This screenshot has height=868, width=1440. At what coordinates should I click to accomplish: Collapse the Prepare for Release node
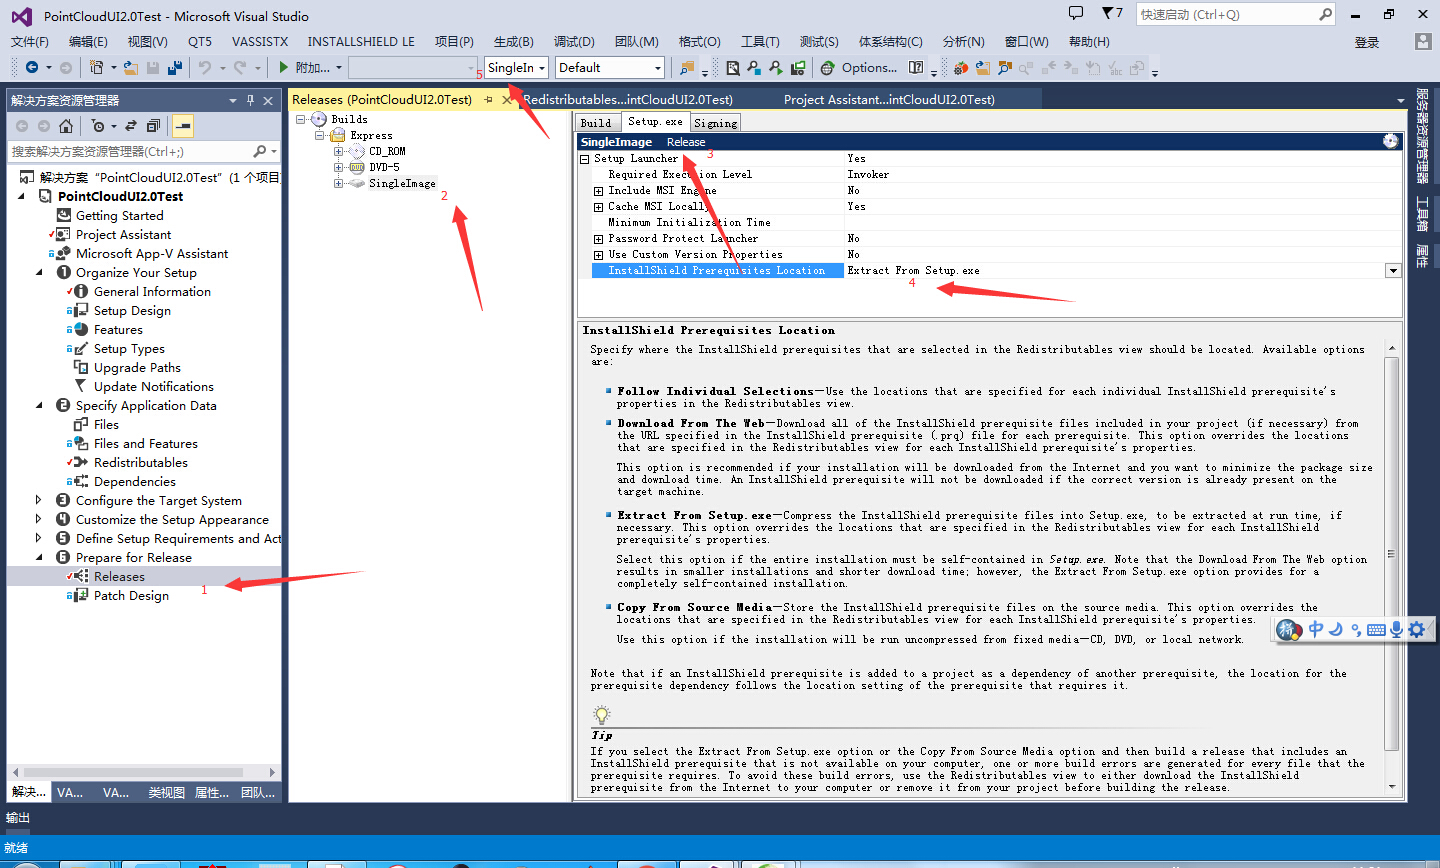[x=39, y=557]
